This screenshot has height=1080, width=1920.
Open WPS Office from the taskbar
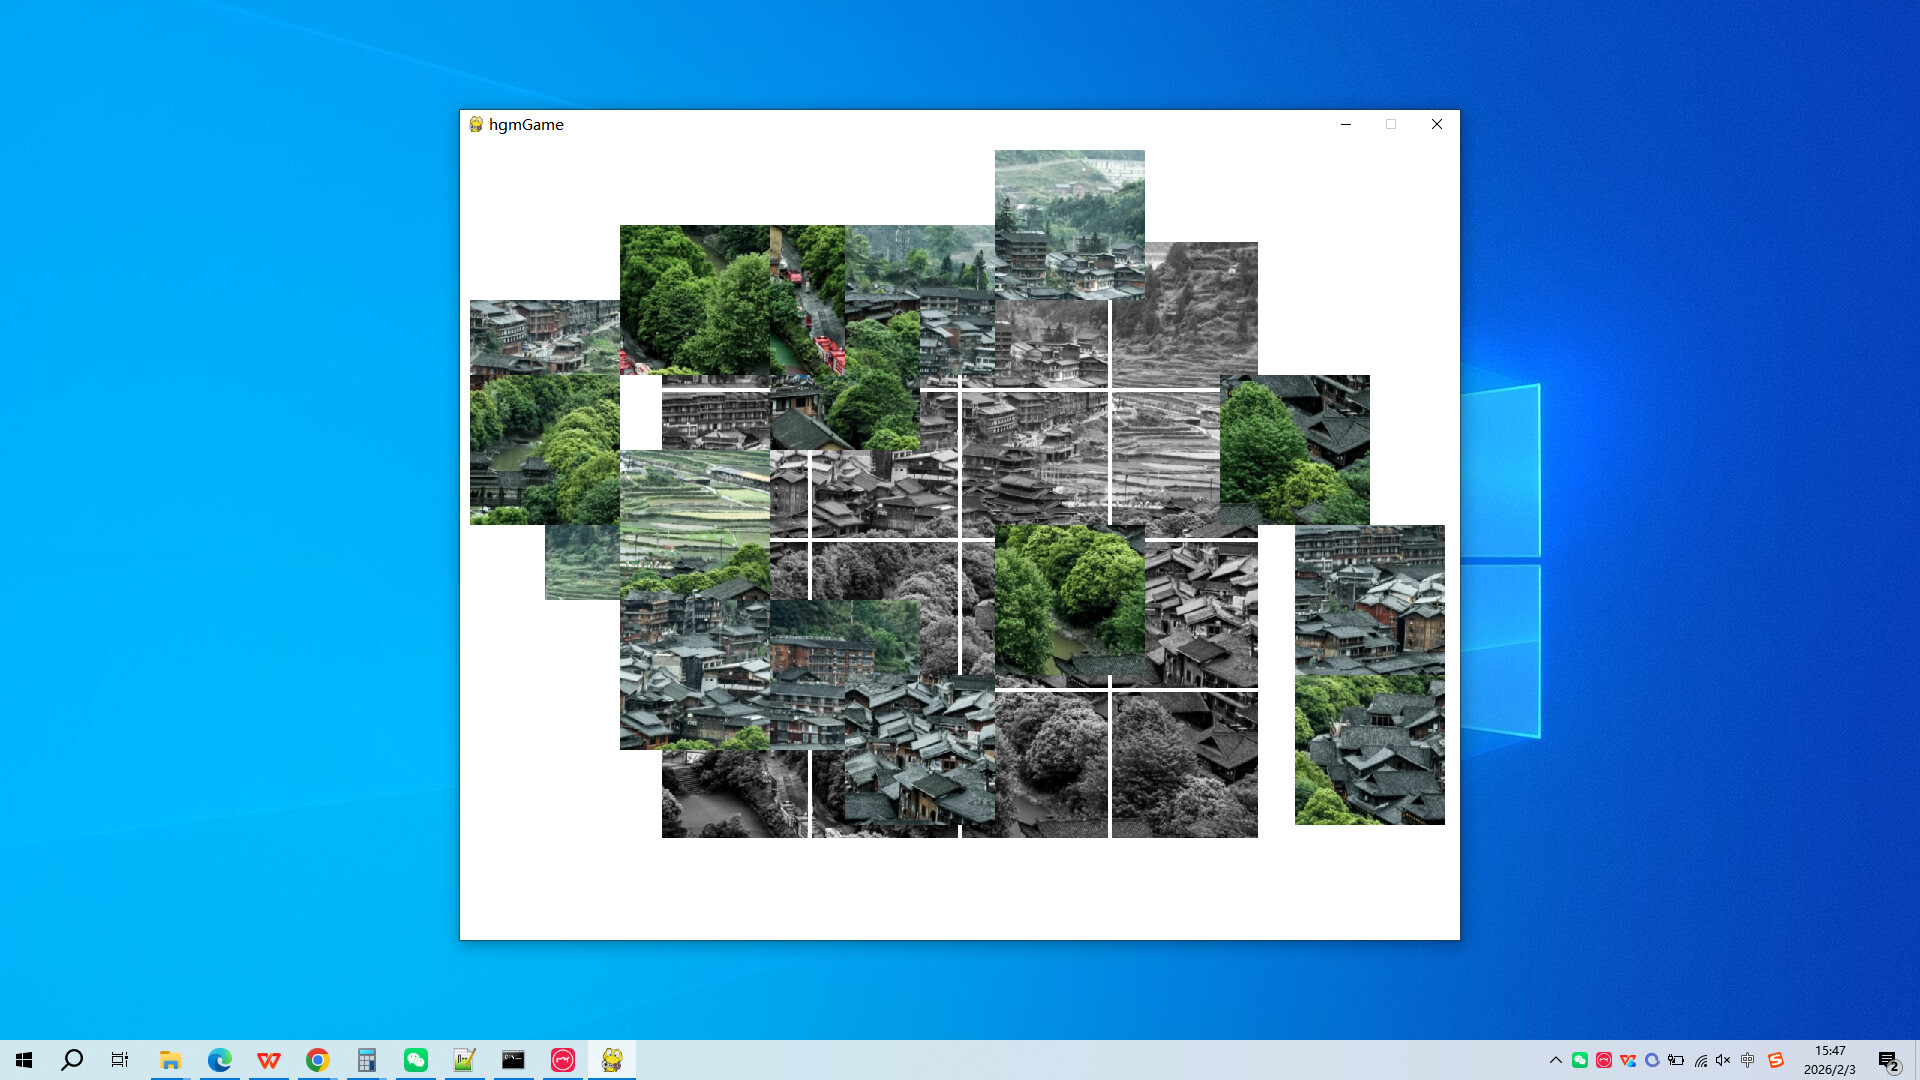pos(268,1059)
